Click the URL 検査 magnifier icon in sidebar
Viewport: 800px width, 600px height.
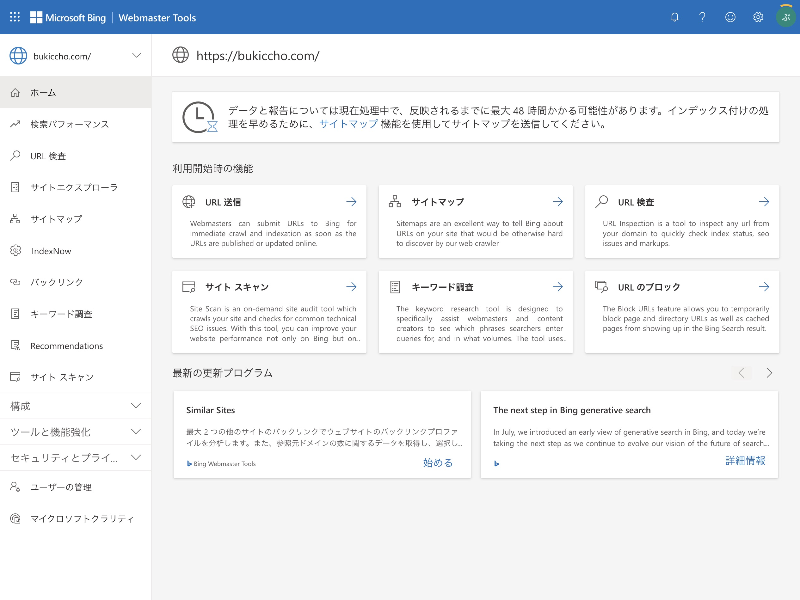coord(15,156)
